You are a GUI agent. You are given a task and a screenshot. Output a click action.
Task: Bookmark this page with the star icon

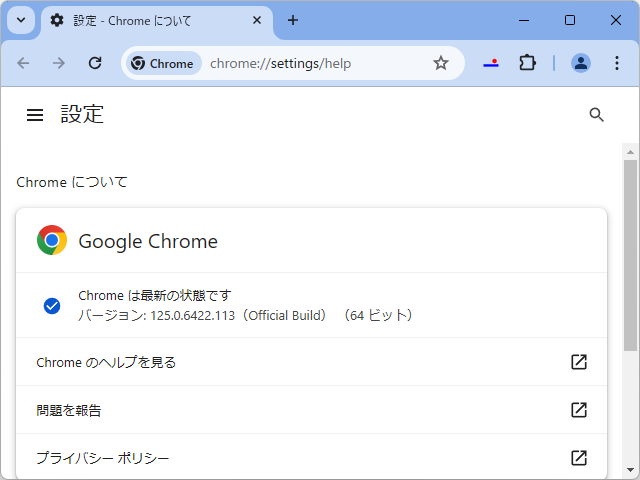click(x=440, y=63)
